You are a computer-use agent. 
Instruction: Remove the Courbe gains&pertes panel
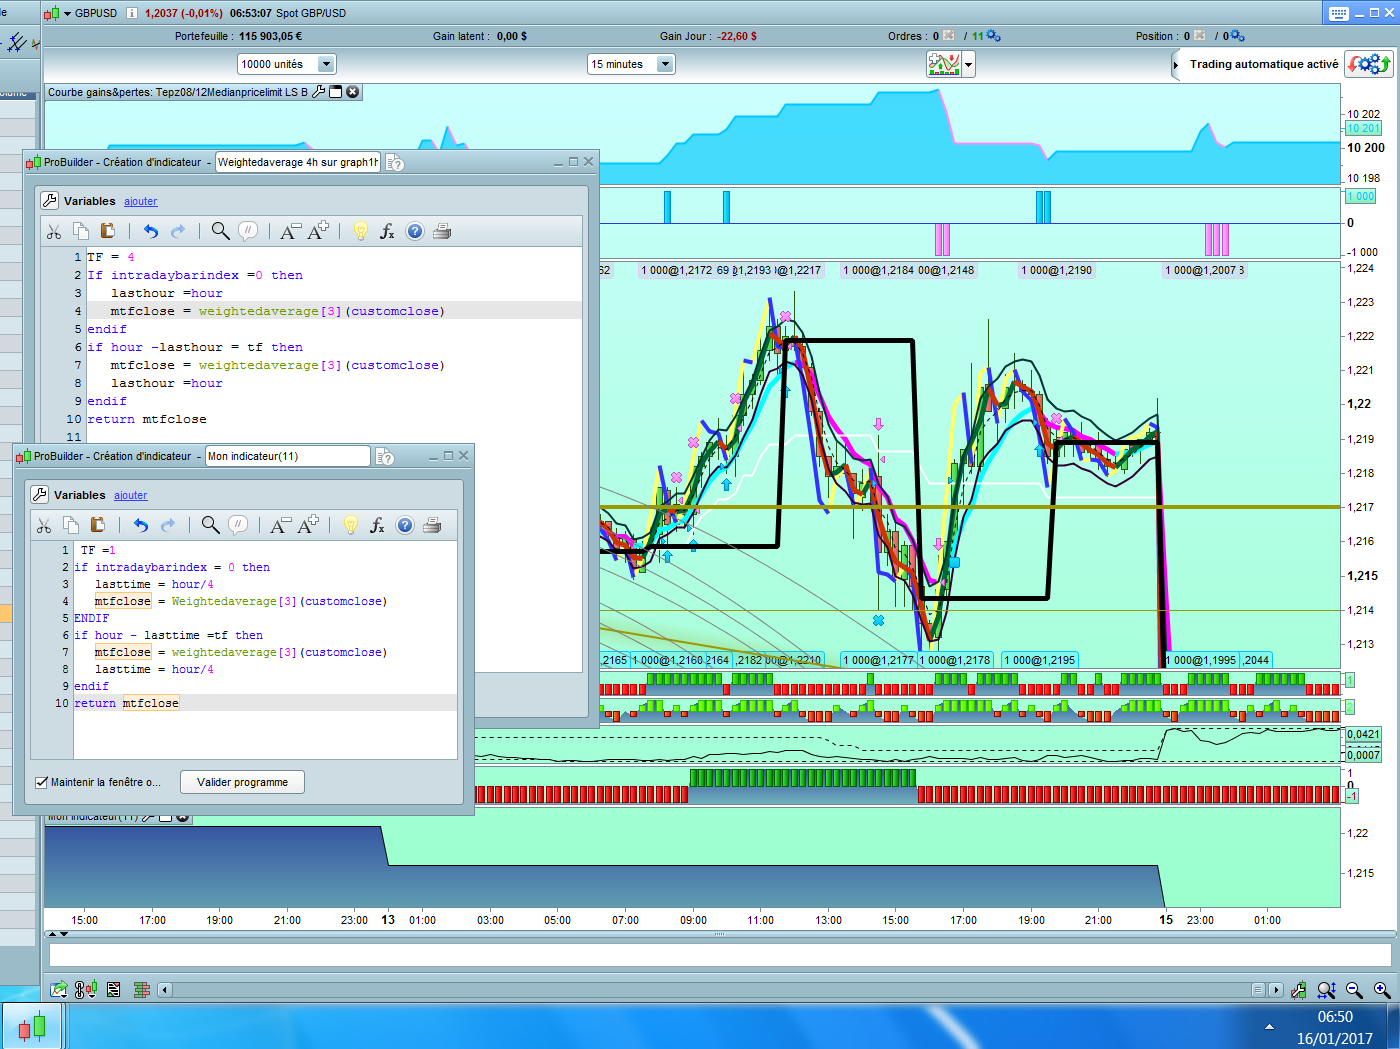tap(352, 92)
